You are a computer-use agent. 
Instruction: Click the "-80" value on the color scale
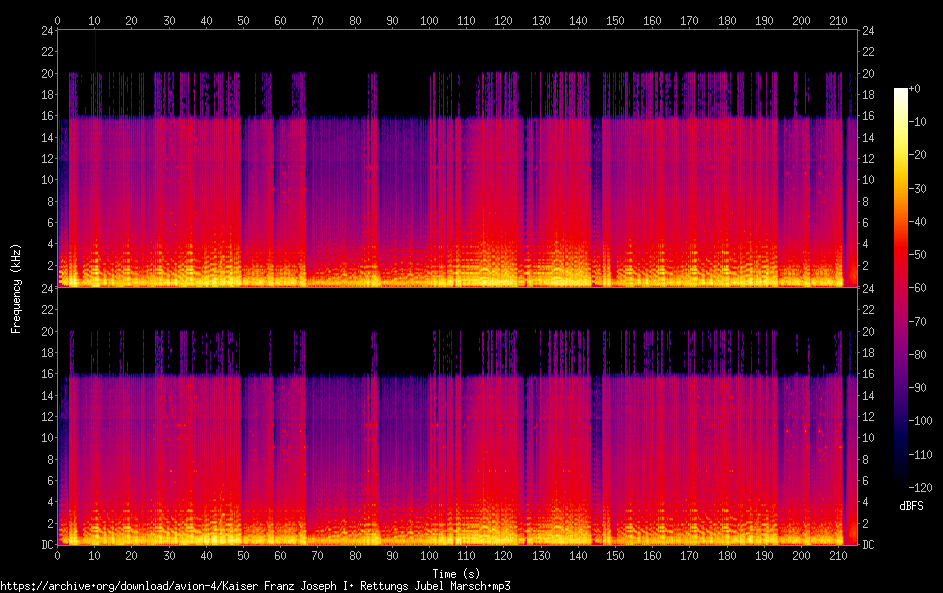tap(918, 354)
